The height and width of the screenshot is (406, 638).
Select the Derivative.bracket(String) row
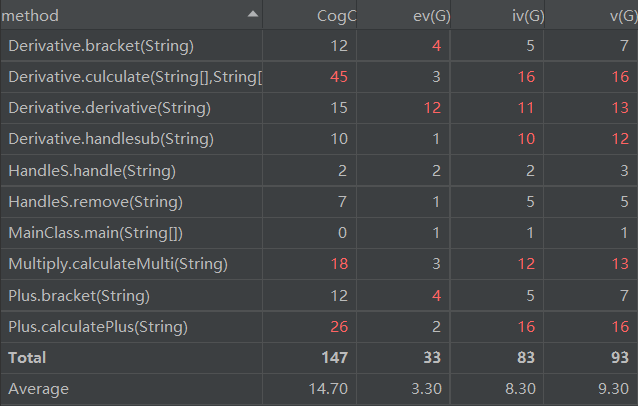(x=100, y=46)
